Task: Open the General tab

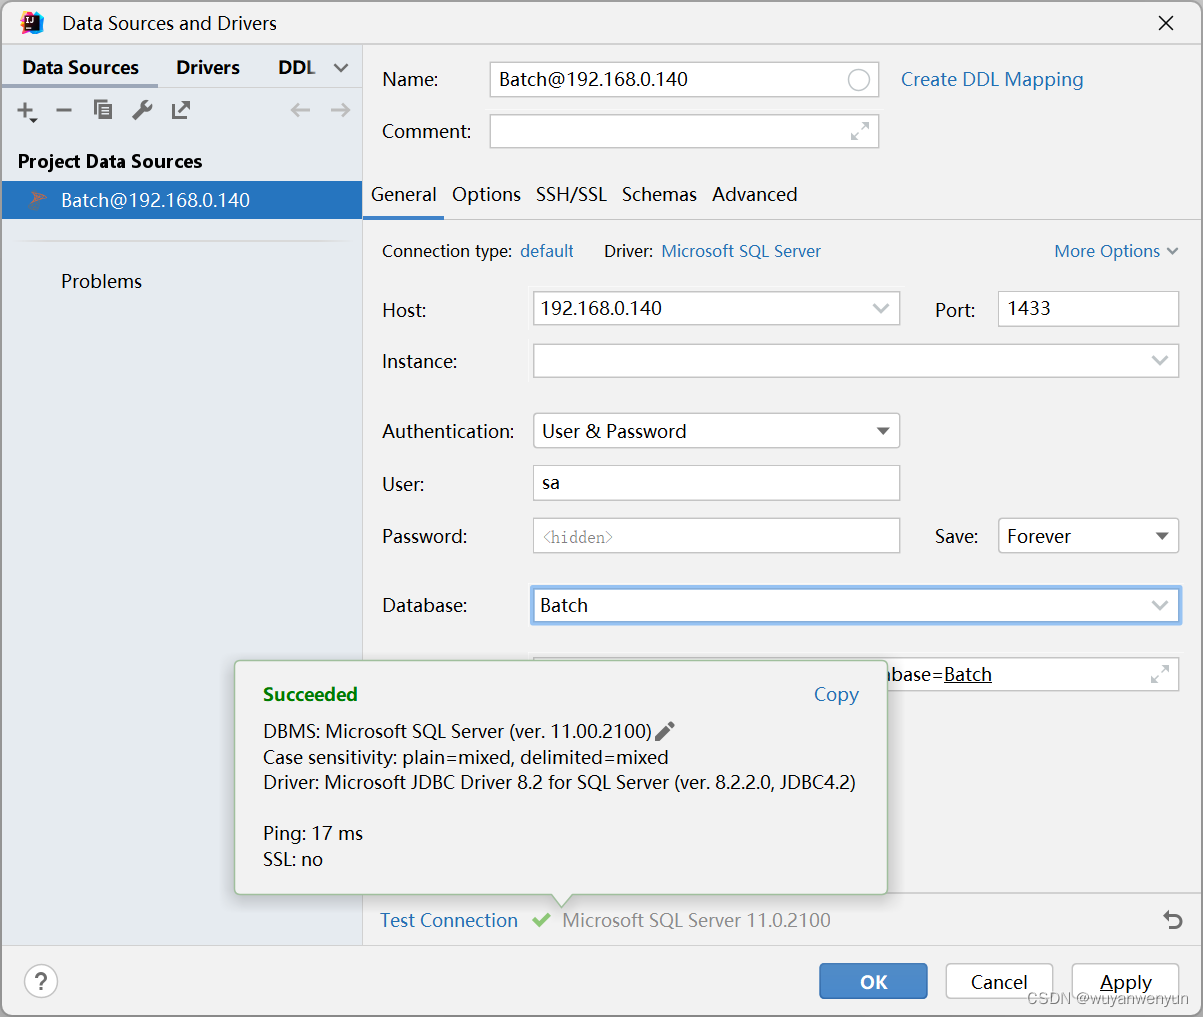Action: (x=404, y=194)
